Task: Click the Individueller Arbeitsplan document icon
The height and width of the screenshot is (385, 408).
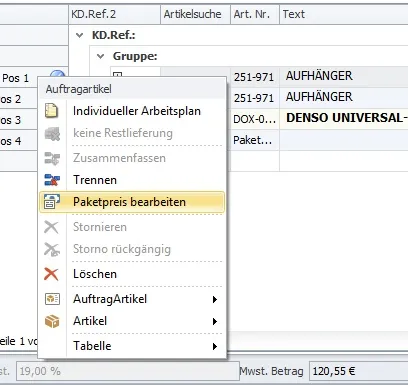Action: point(52,111)
